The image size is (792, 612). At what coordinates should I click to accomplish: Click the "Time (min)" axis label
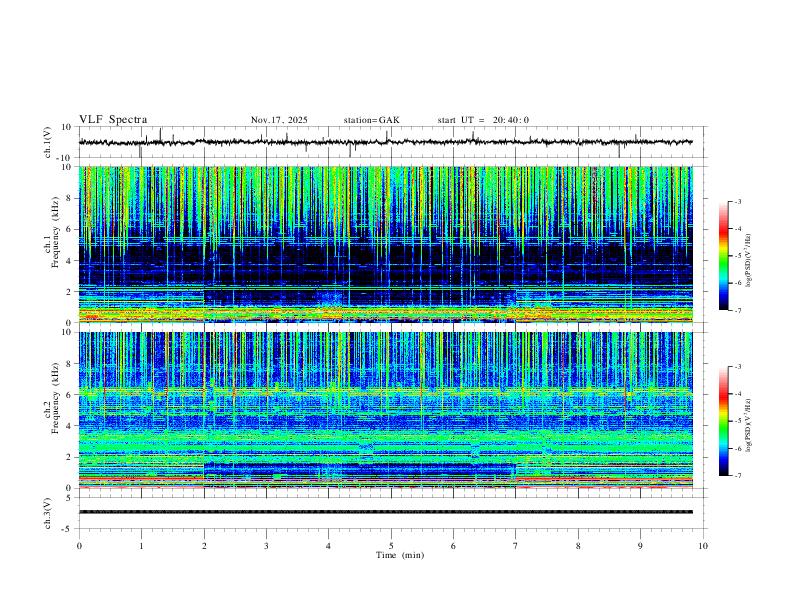pyautogui.click(x=400, y=555)
